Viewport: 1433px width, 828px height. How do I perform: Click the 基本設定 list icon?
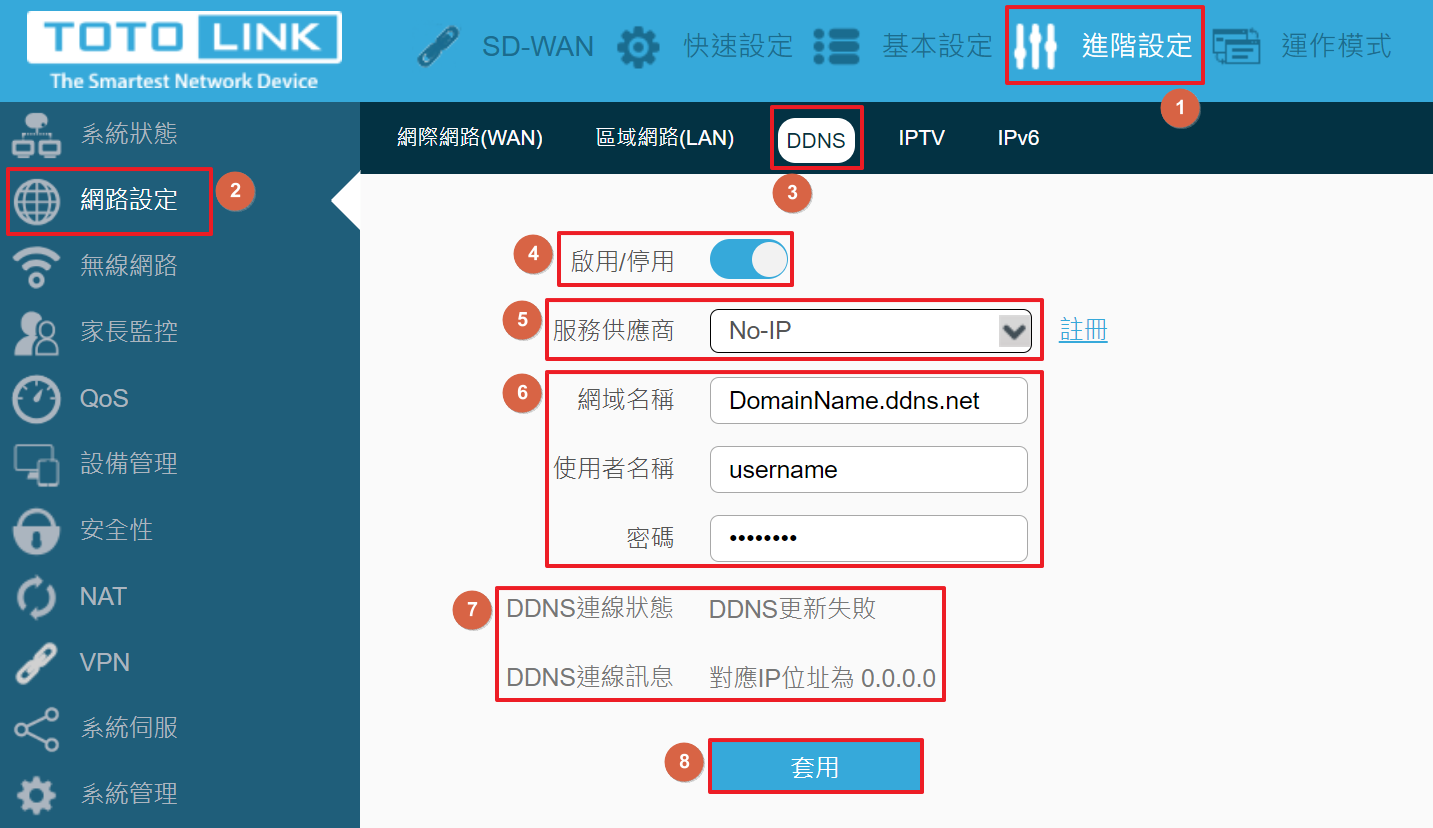click(x=837, y=46)
